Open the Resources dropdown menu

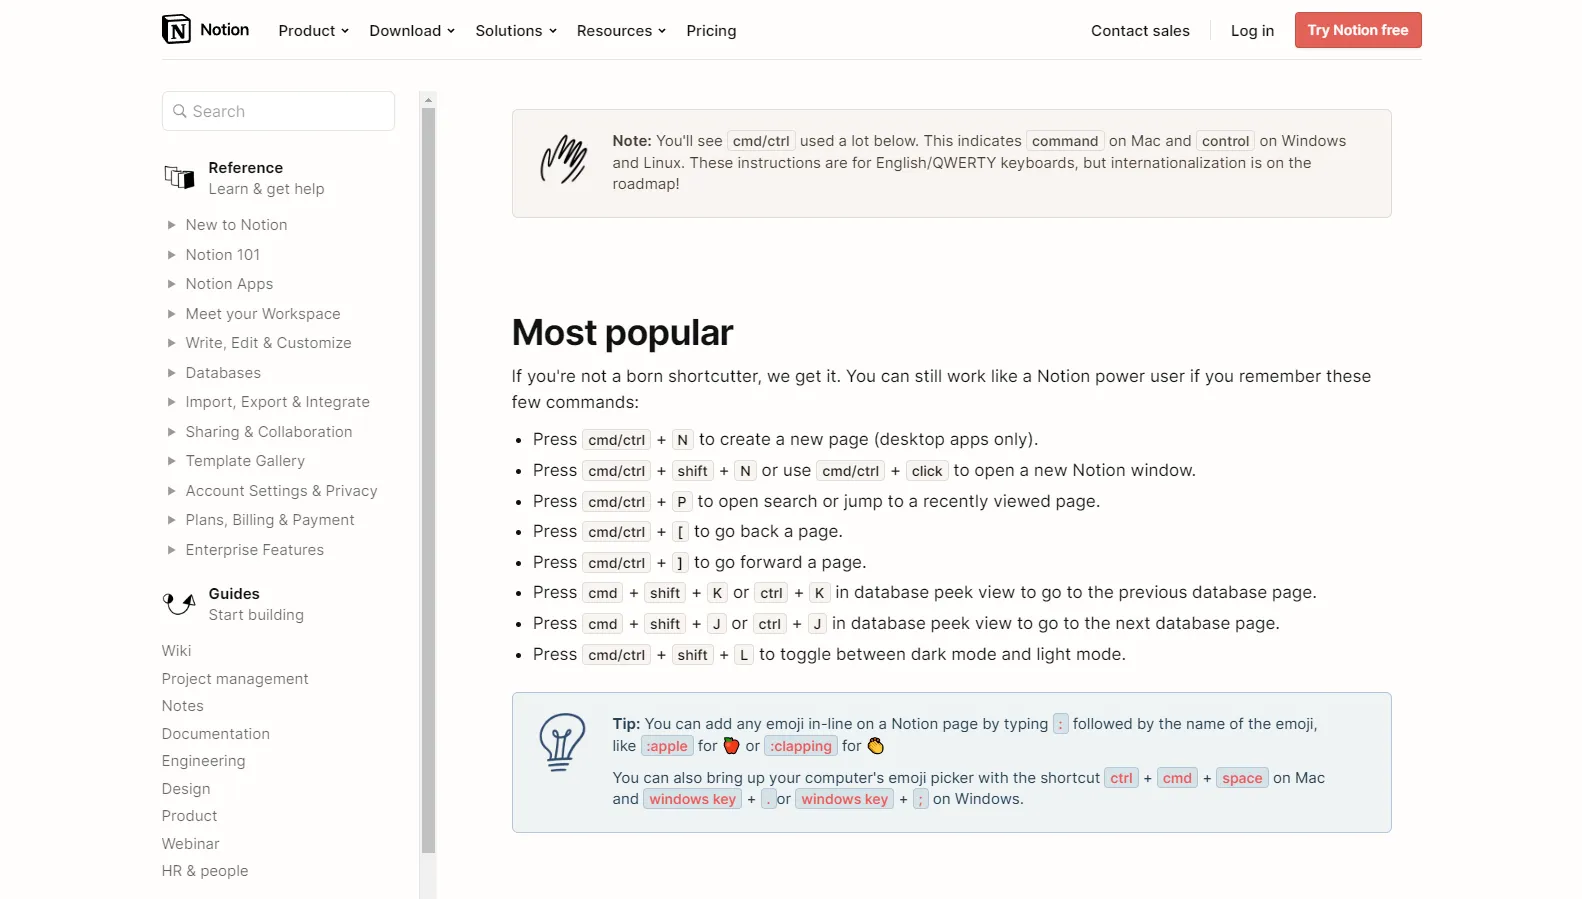tap(621, 31)
